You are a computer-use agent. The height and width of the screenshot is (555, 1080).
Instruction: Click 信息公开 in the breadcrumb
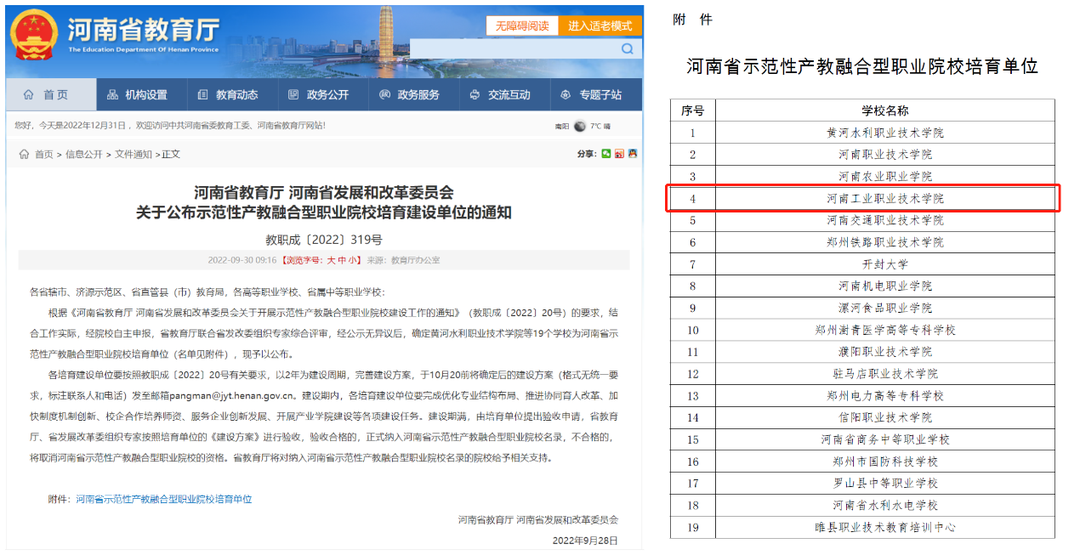(84, 154)
